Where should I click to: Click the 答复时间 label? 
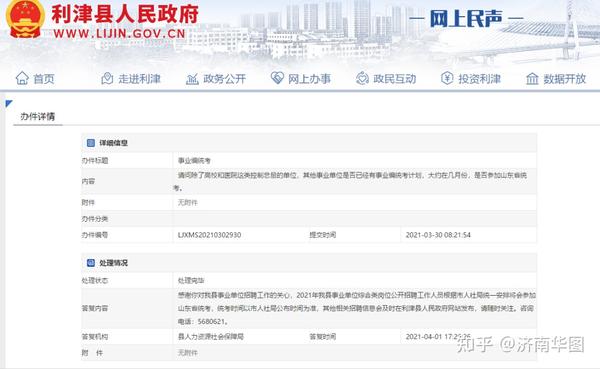pyautogui.click(x=323, y=337)
